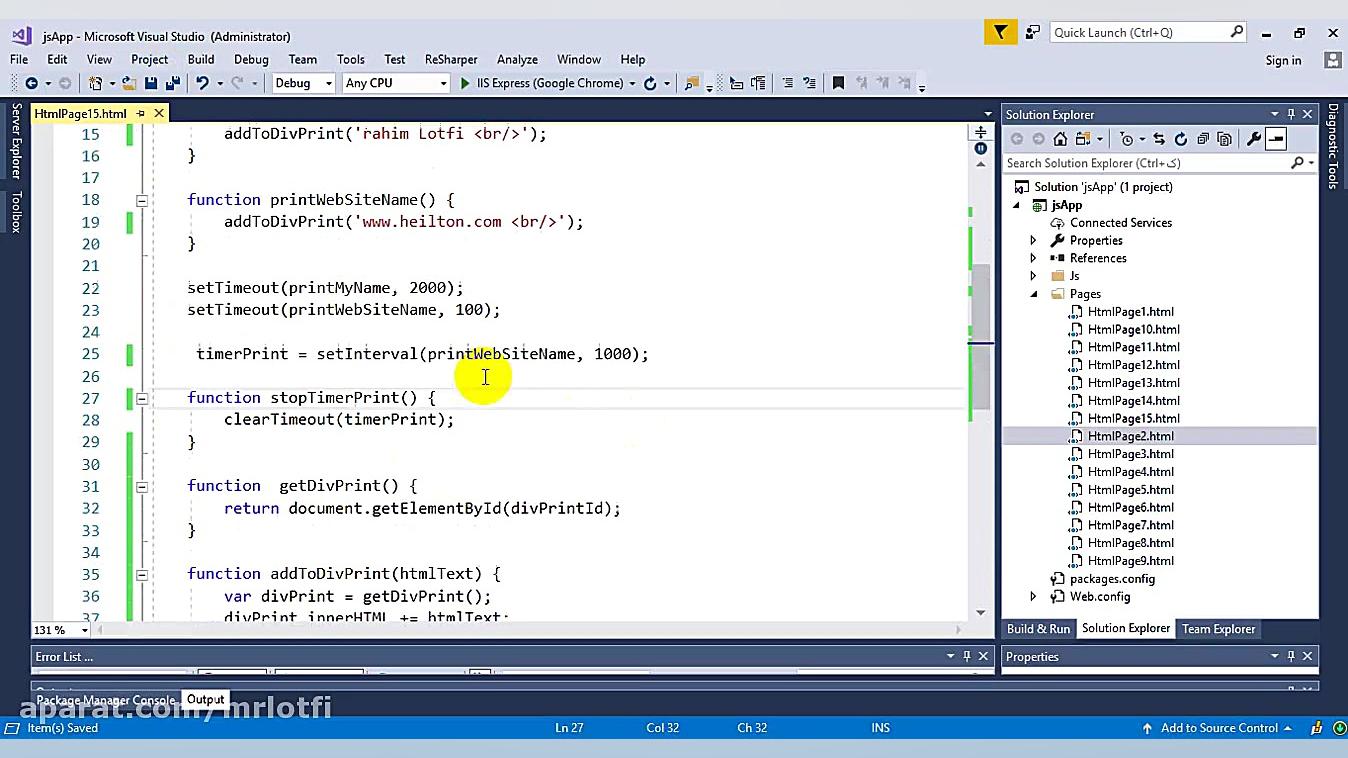Viewport: 1348px width, 758px height.
Task: Open the ReSharper menu
Action: click(x=451, y=60)
